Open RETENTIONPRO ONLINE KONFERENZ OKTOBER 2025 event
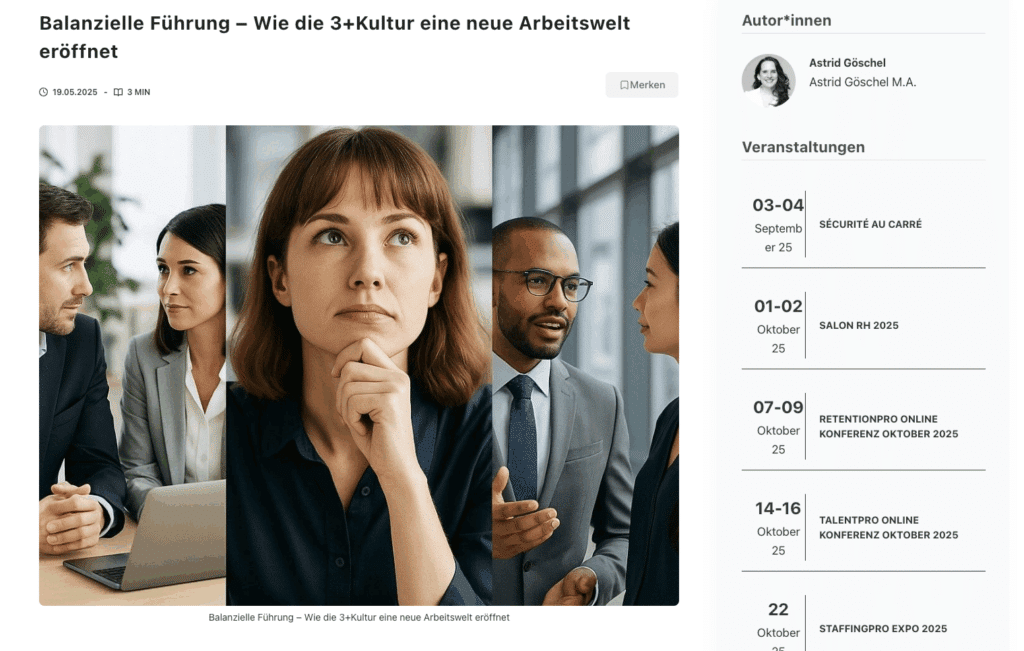The image size is (1024, 651). (x=889, y=426)
